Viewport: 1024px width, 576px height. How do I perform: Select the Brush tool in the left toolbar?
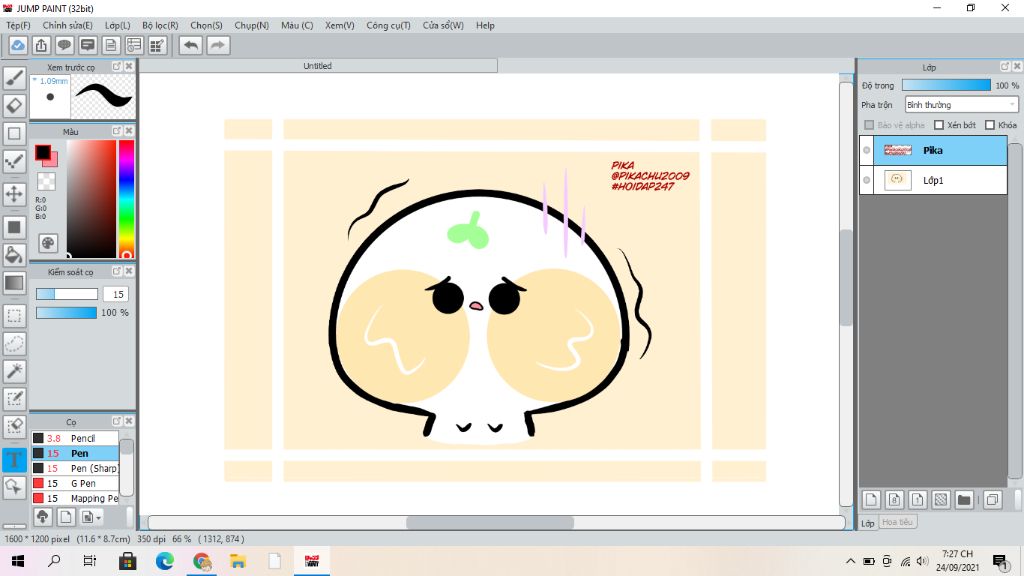coord(14,78)
